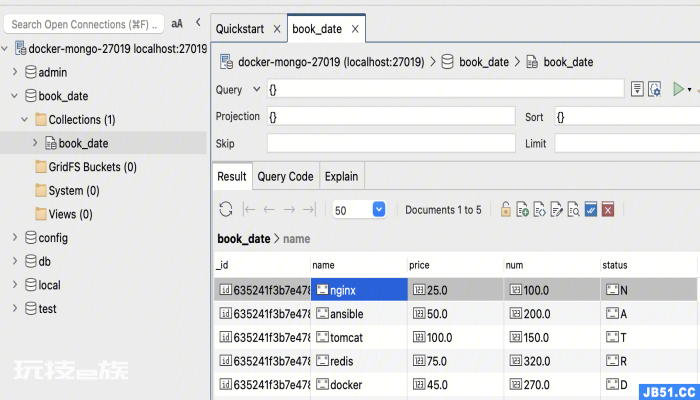Click the Sort input field
The height and width of the screenshot is (400, 700).
[x=627, y=117]
